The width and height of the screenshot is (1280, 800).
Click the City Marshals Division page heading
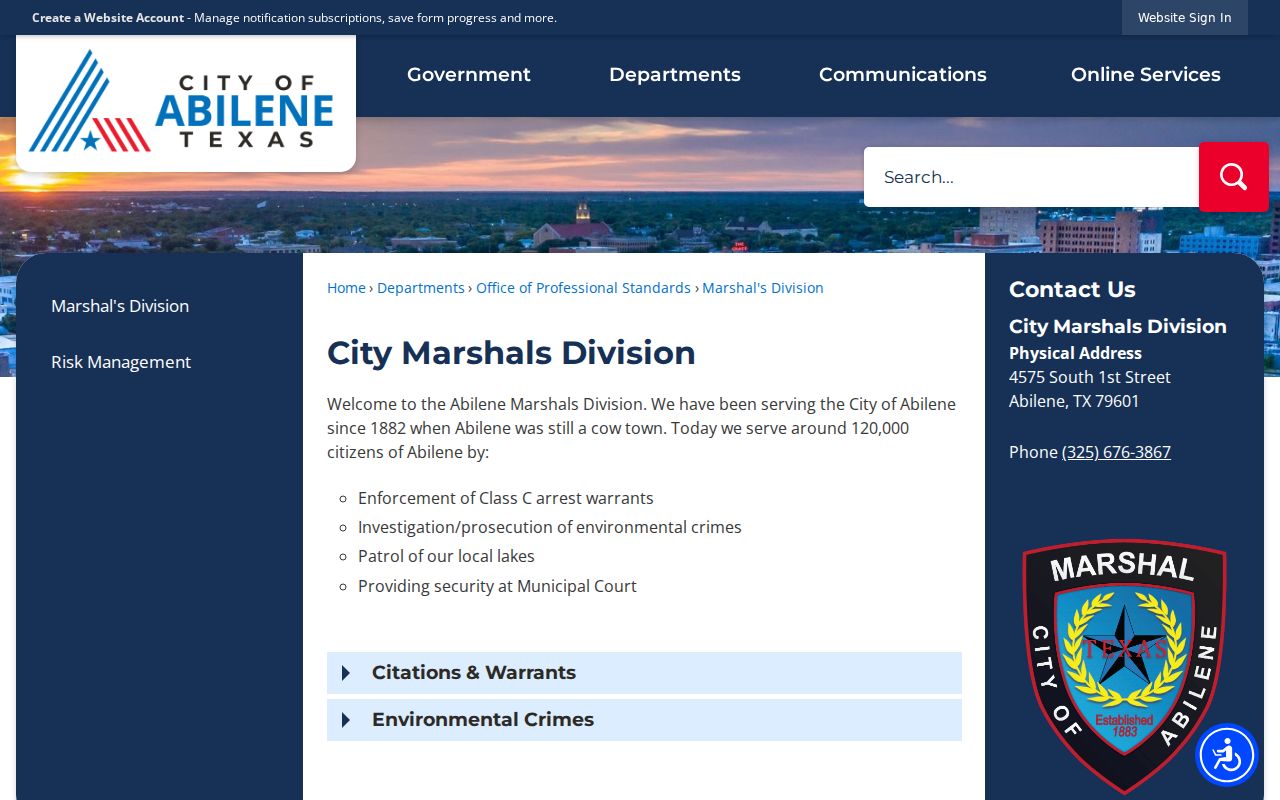tap(511, 353)
